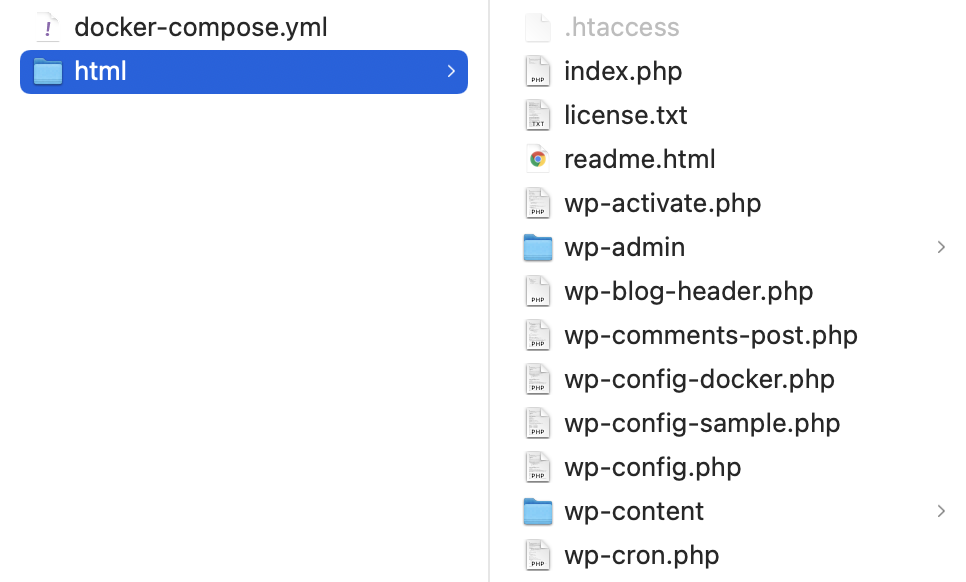Viewport: 966px width, 582px height.
Task: Select the wp-admin folder icon
Action: click(x=538, y=248)
